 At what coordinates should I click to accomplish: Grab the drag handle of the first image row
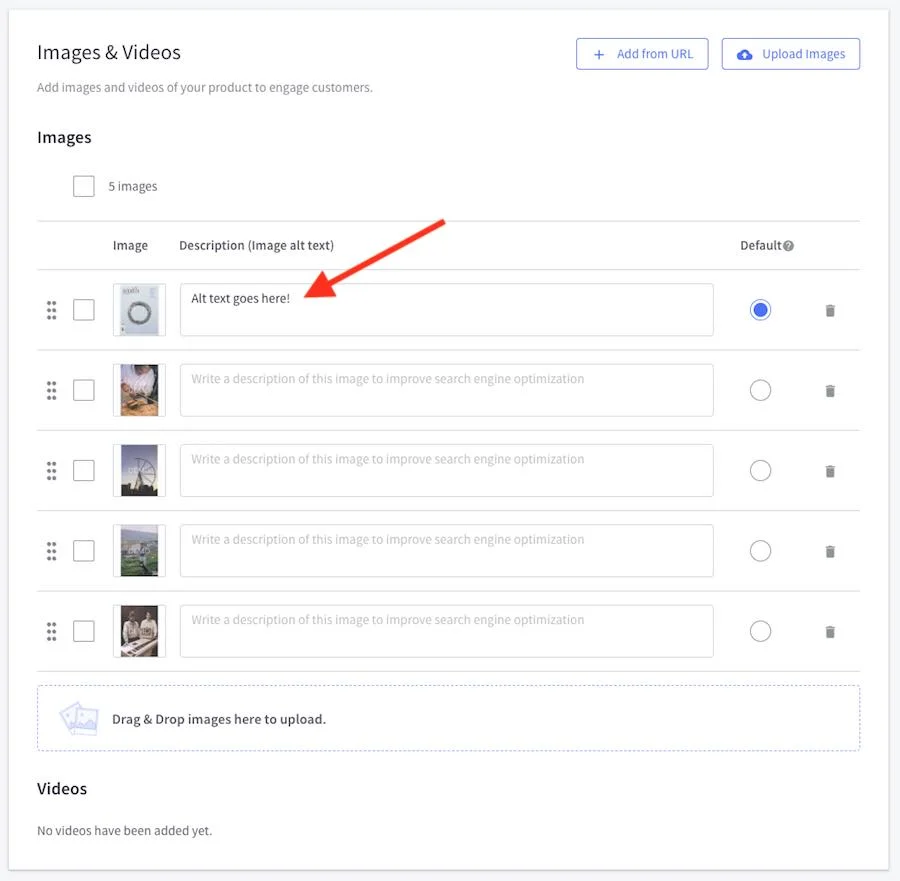52,310
